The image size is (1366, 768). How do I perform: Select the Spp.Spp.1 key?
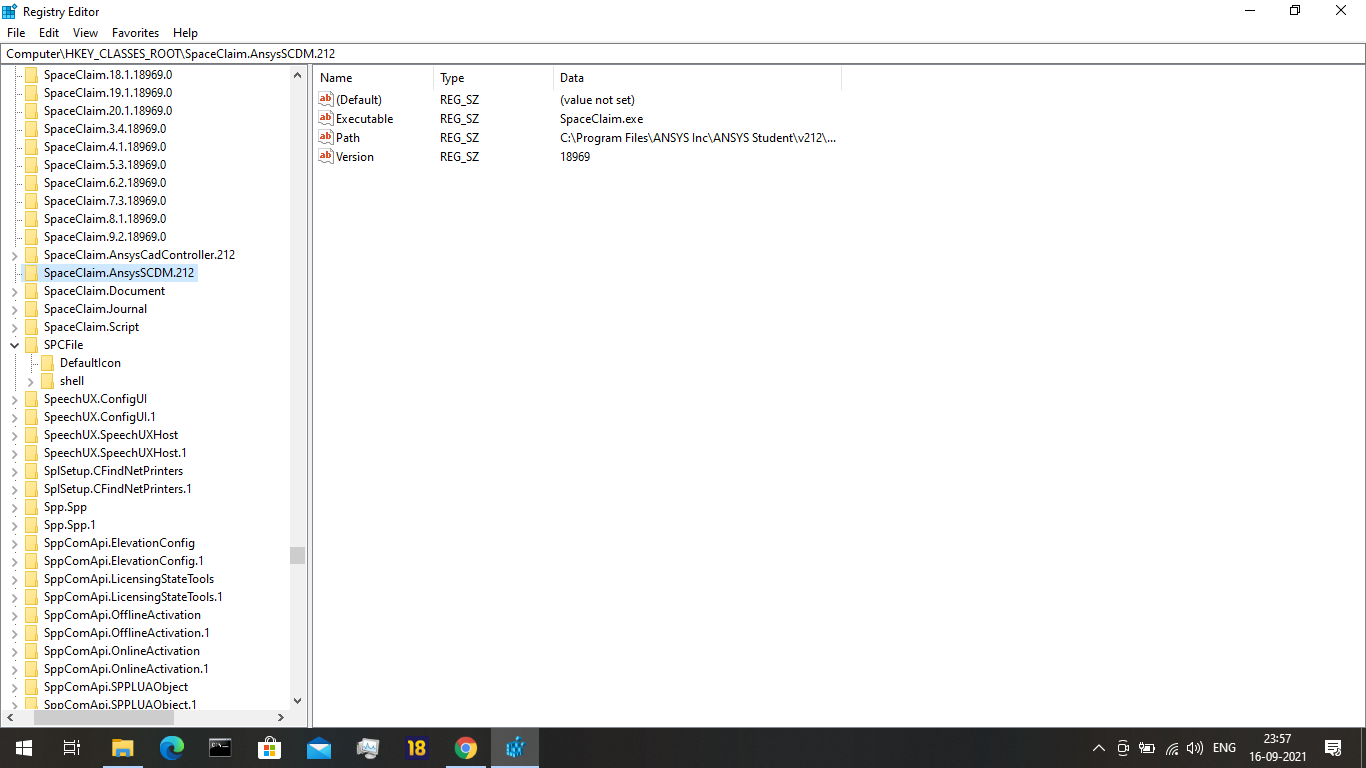click(70, 525)
